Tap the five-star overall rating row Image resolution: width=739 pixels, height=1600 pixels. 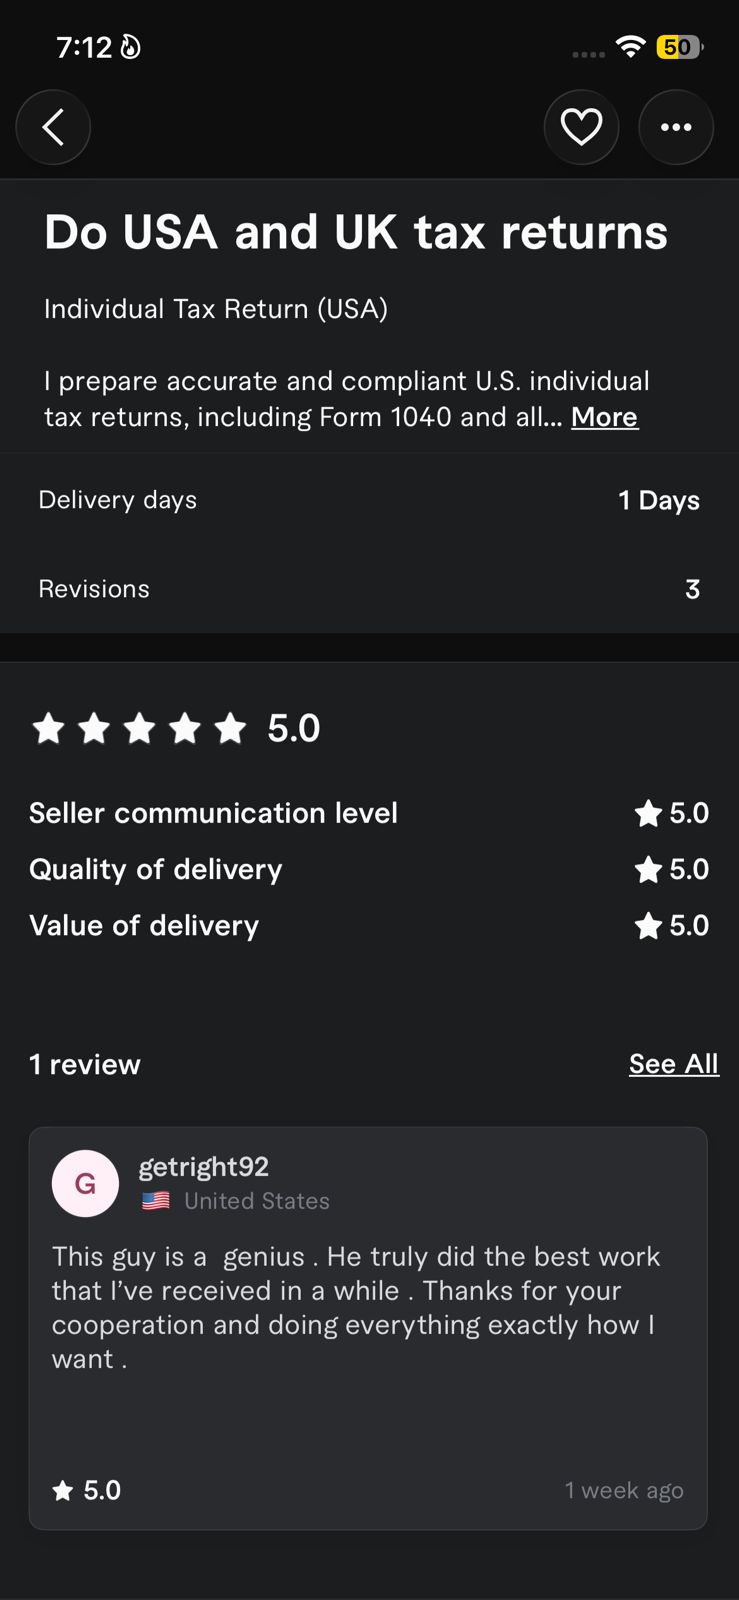point(176,728)
